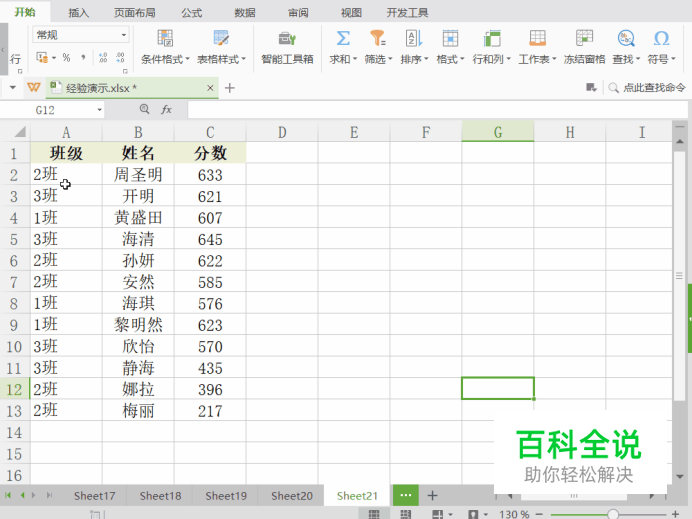Image resolution: width=692 pixels, height=519 pixels.
Task: Select the Filter (筛选) funnel icon
Action: click(x=378, y=38)
